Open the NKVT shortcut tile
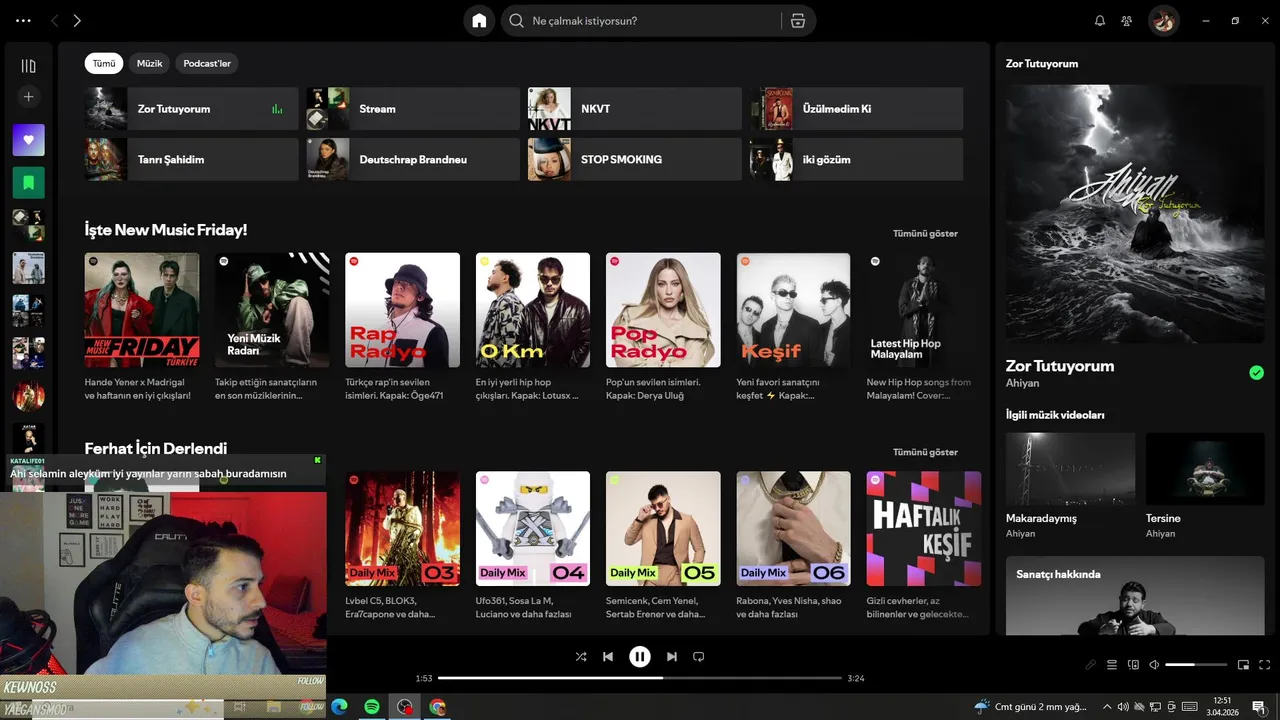 click(635, 108)
